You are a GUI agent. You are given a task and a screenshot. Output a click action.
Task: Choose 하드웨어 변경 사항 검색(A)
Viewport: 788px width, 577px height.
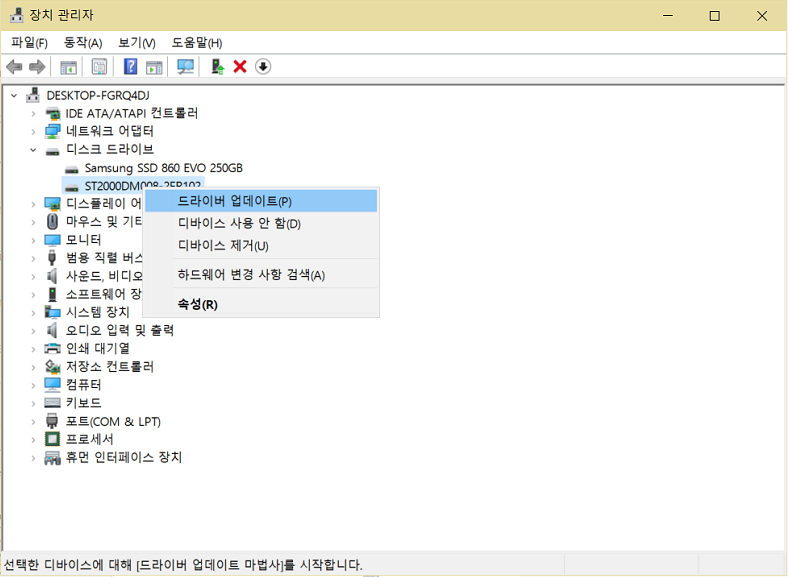click(x=261, y=274)
